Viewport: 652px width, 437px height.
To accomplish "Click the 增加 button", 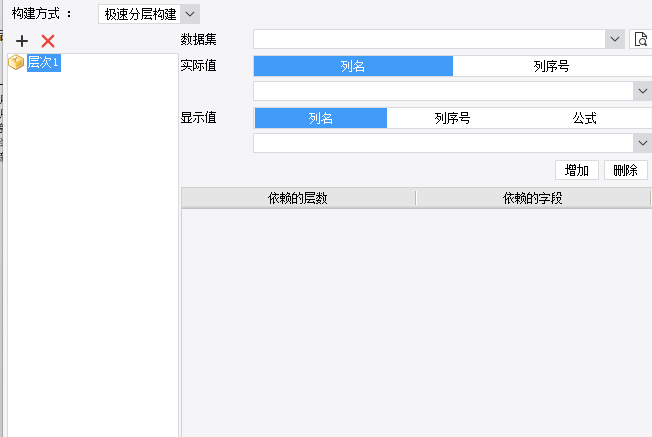I will tap(577, 170).
